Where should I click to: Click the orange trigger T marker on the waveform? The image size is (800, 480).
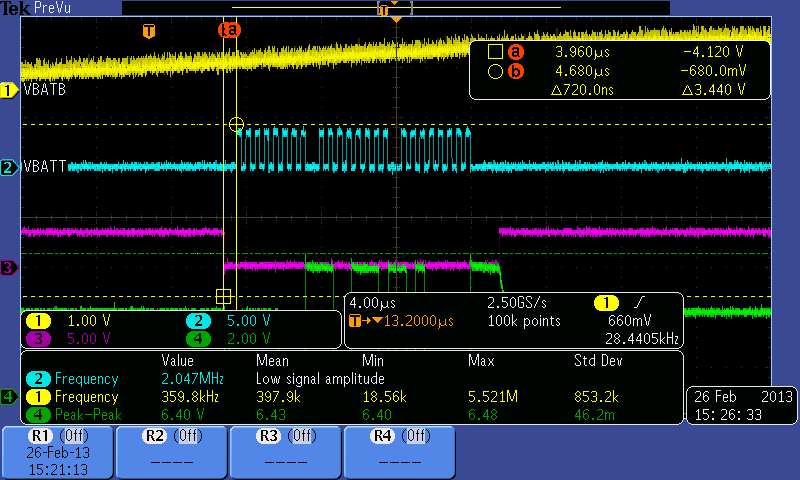coord(148,31)
